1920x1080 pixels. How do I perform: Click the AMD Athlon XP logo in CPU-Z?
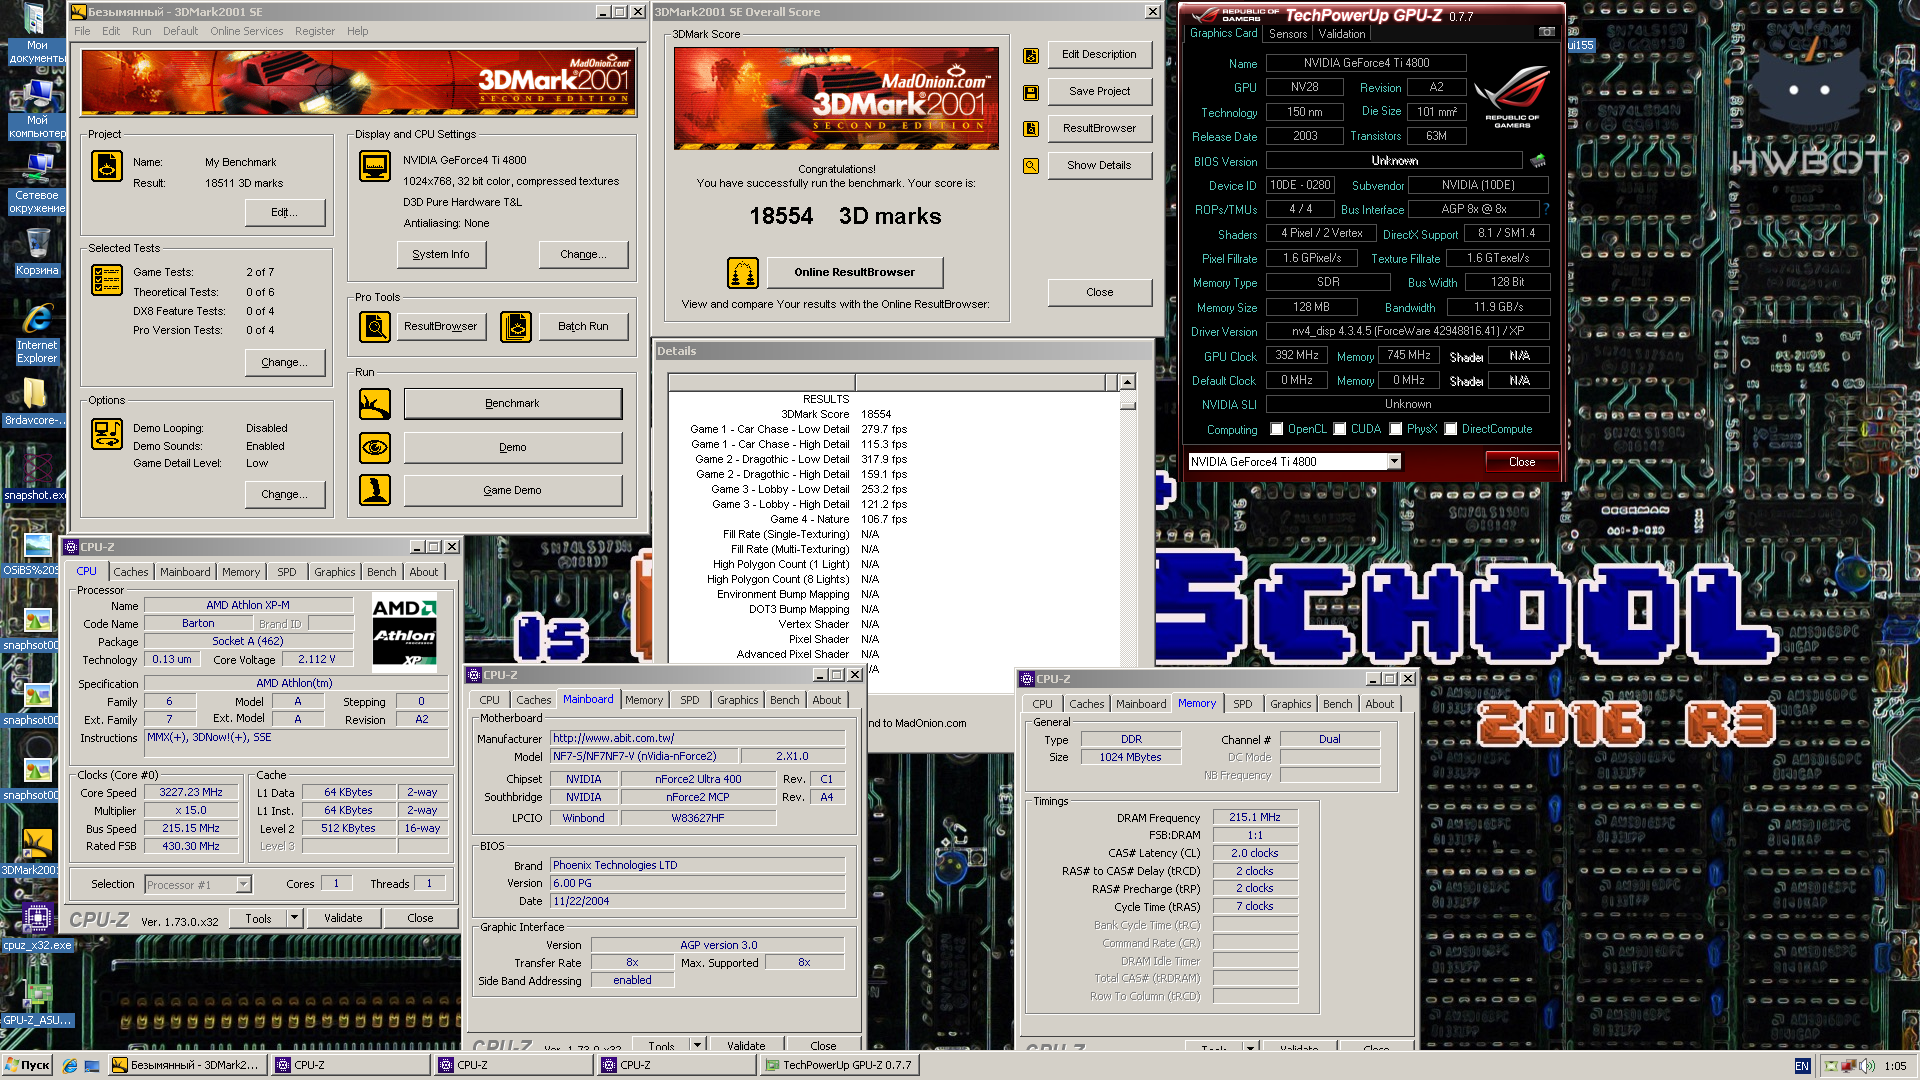404,632
